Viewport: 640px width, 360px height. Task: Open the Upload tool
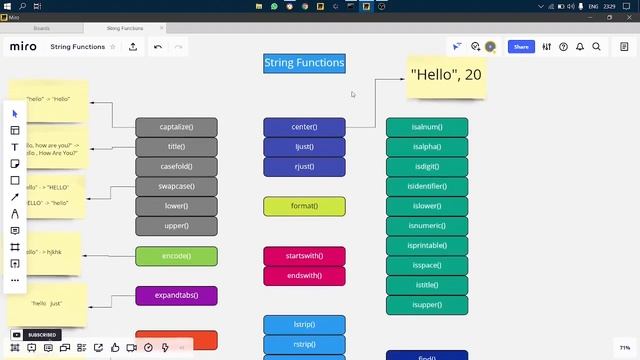point(15,264)
